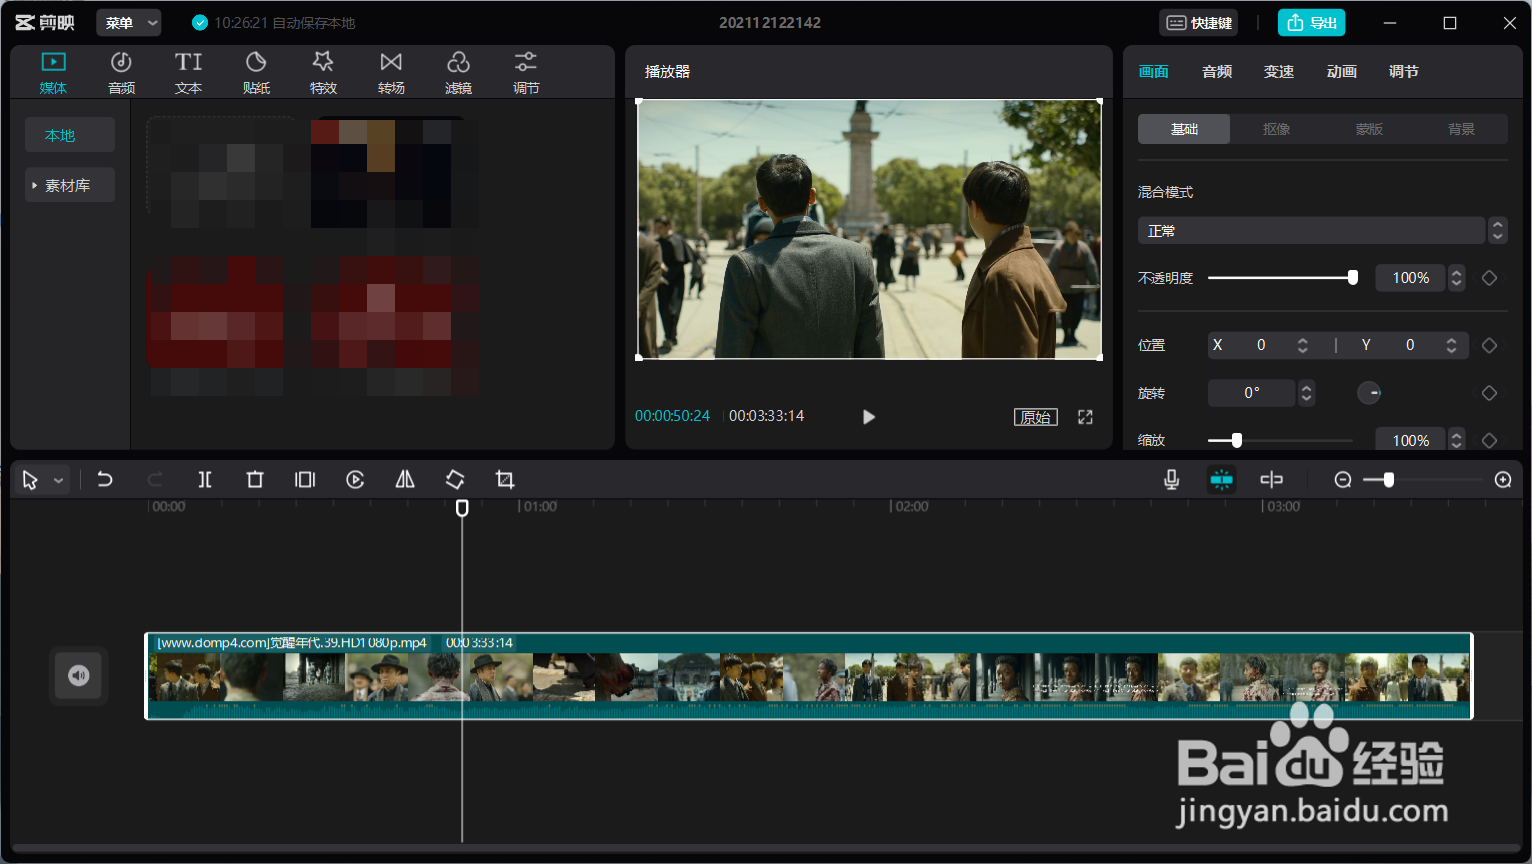Click the redo arrow in timeline toolbar

click(155, 480)
